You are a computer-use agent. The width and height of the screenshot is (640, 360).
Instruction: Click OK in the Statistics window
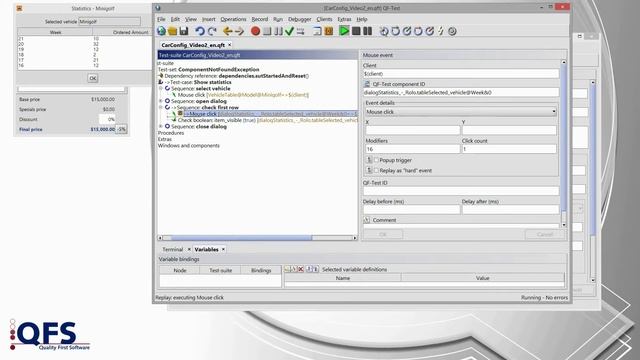pyautogui.click(x=93, y=78)
